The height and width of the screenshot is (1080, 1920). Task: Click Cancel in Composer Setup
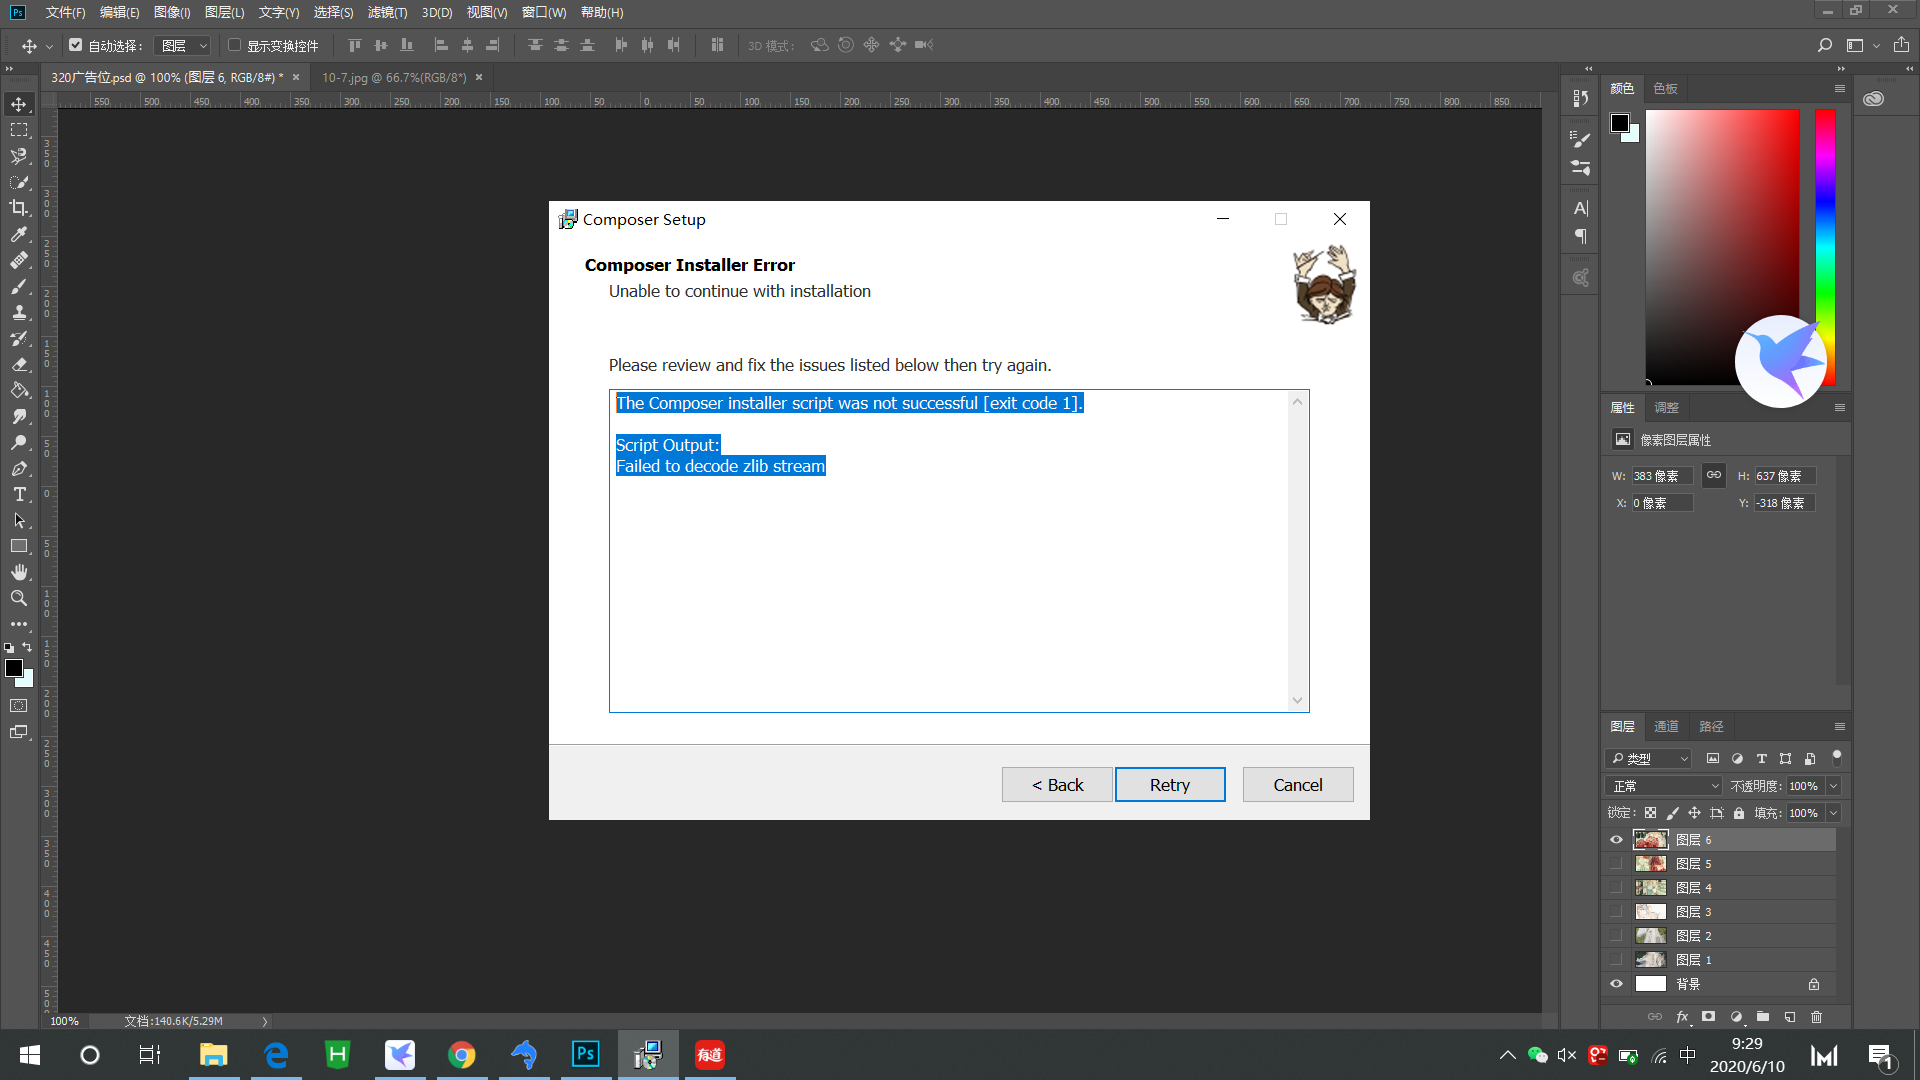(1297, 785)
